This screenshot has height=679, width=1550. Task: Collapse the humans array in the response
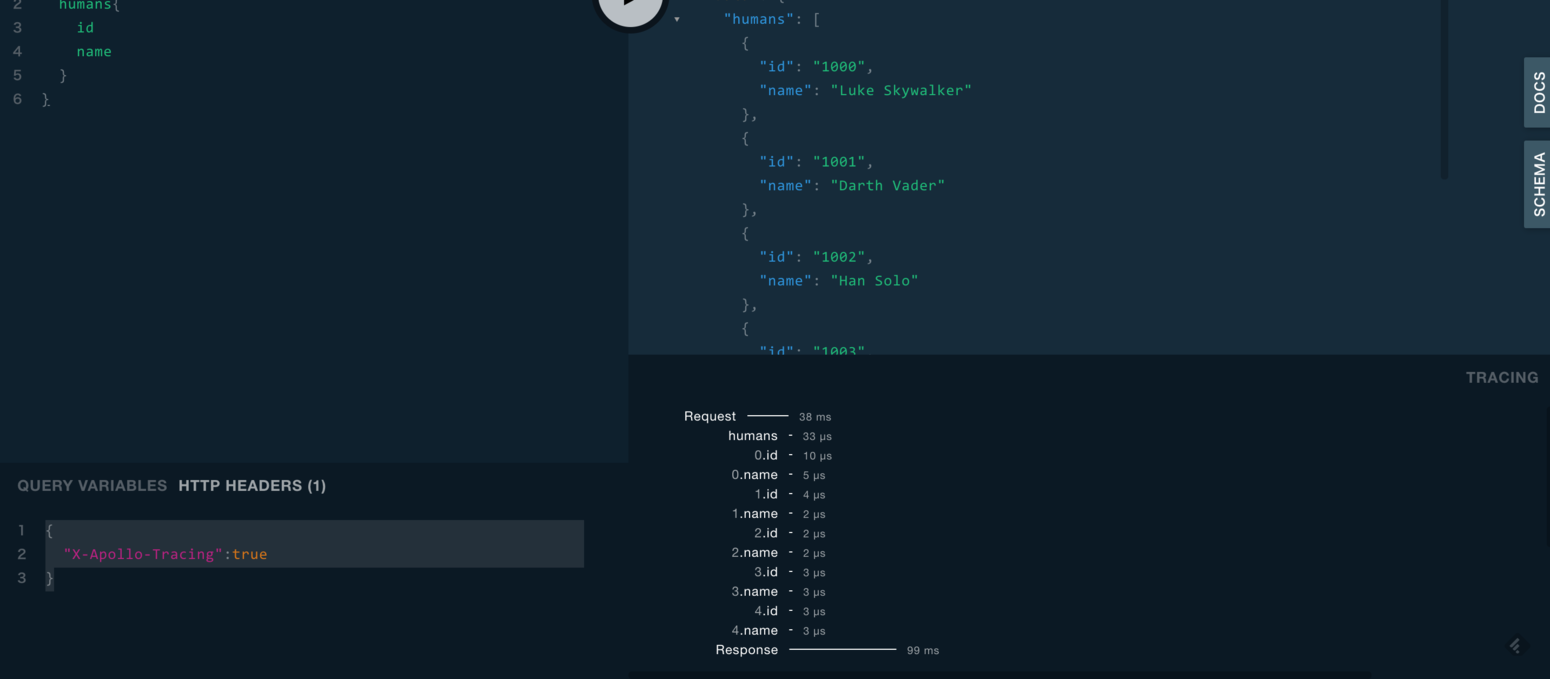[678, 19]
